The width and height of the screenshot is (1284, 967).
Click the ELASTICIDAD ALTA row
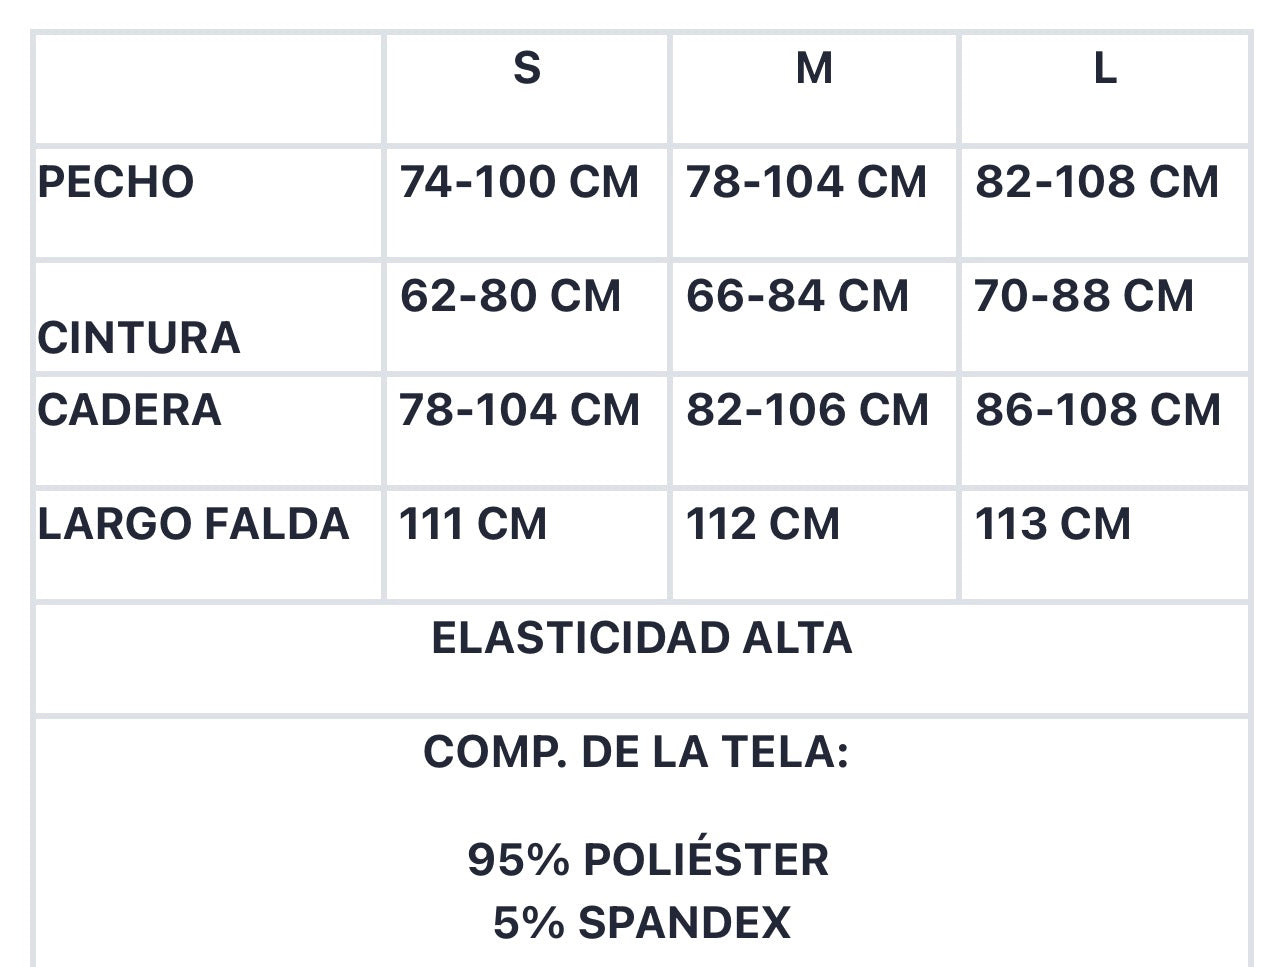[x=642, y=659]
